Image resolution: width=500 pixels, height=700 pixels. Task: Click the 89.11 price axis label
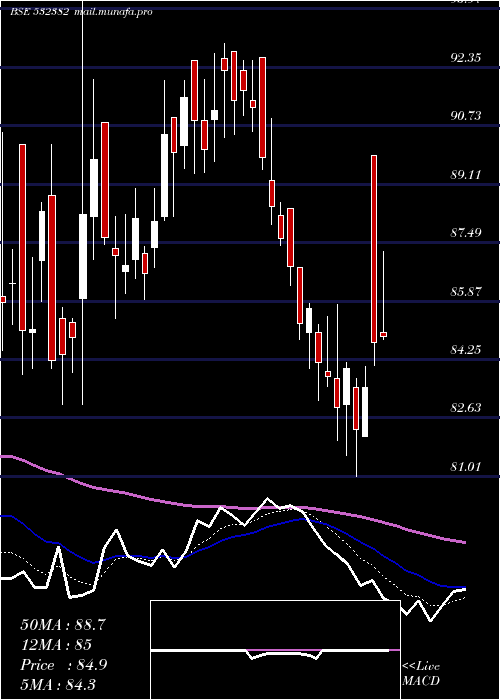[x=466, y=175]
